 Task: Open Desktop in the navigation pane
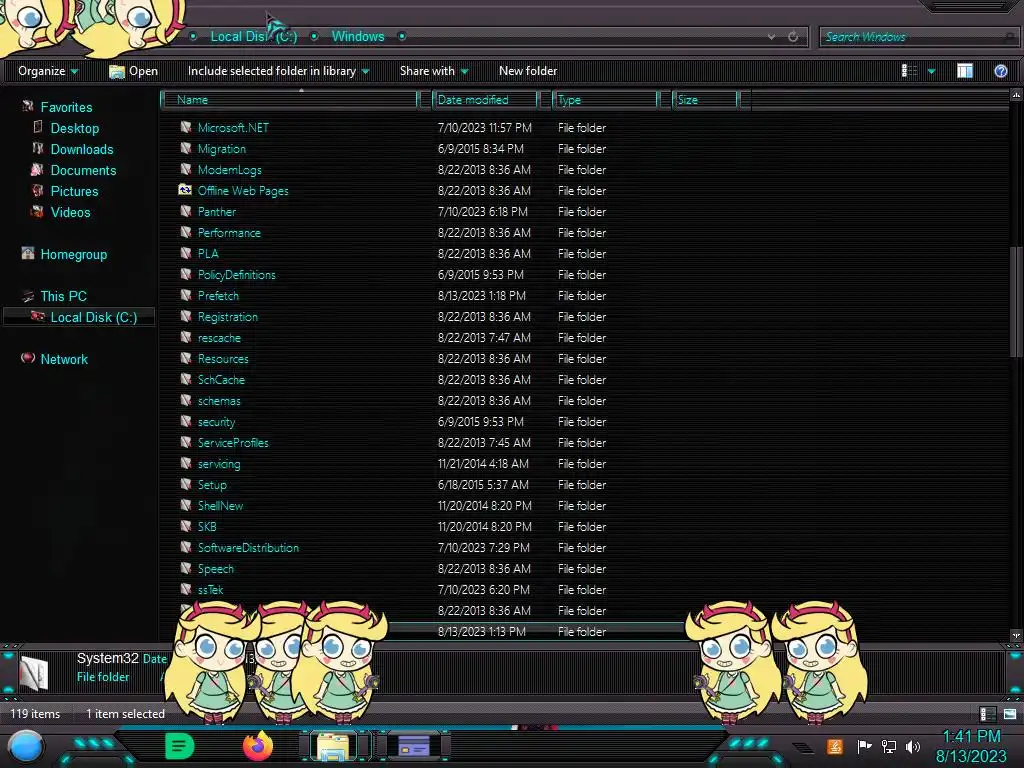click(x=74, y=128)
